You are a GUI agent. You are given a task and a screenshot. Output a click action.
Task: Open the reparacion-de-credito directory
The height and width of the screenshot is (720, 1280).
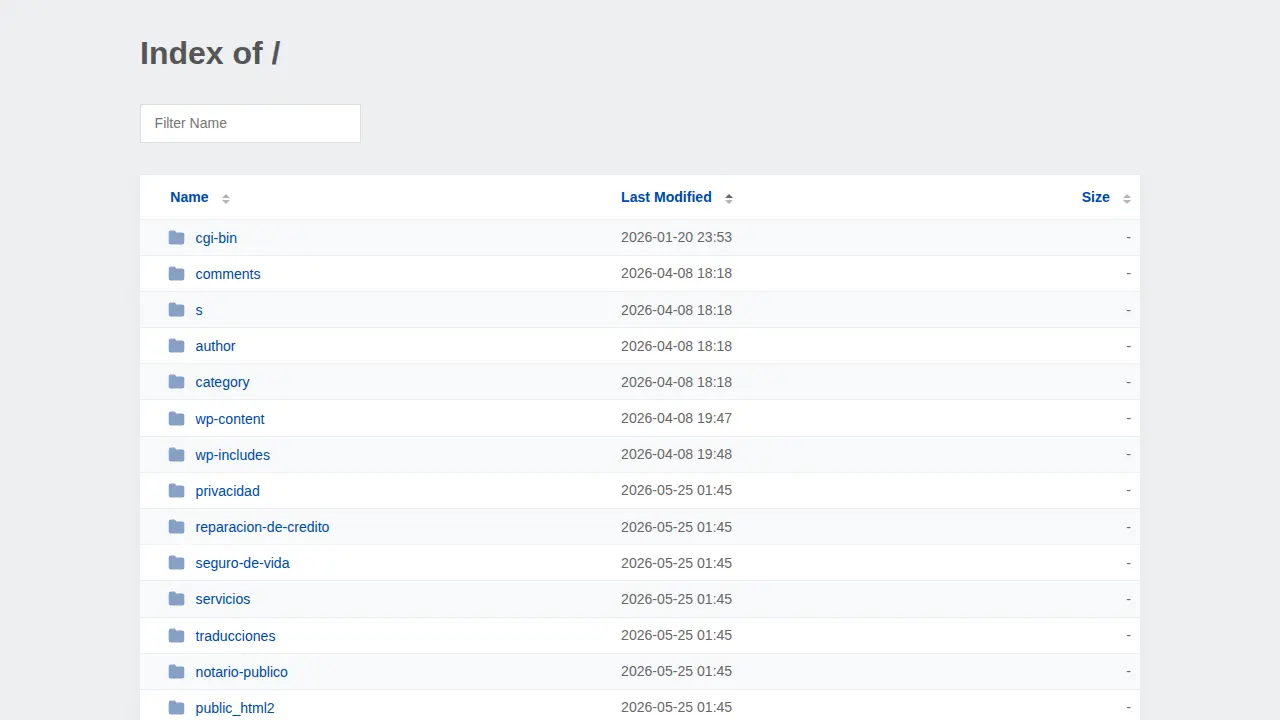[x=262, y=527]
